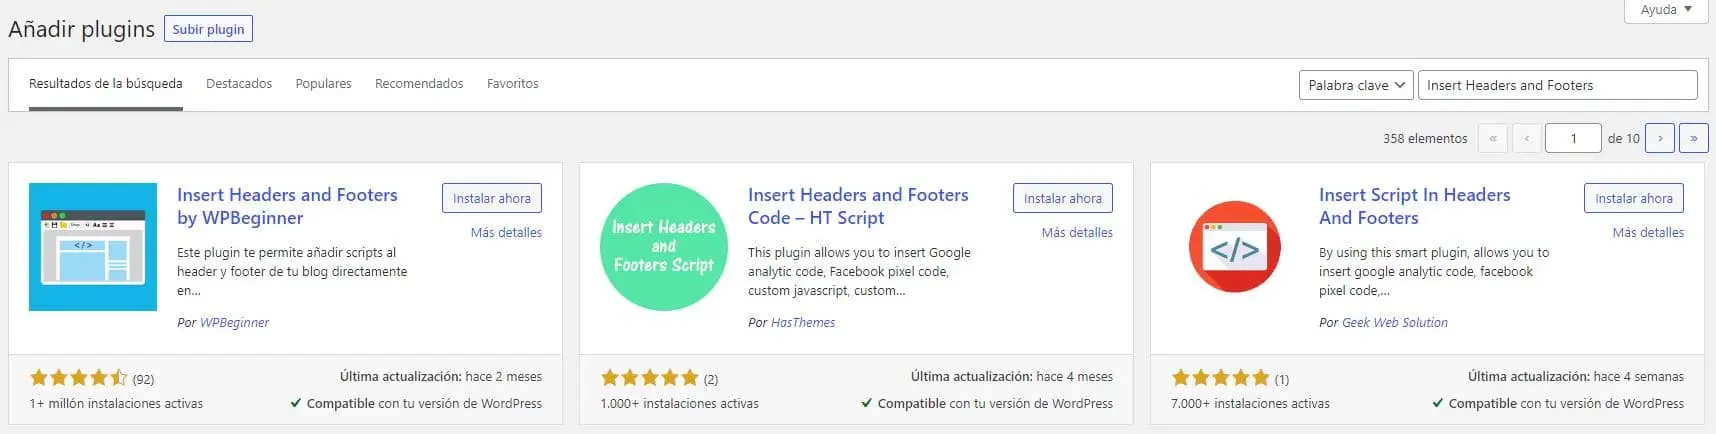This screenshot has height=434, width=1716.
Task: Open the WPBeginner plugin thumbnail icon
Action: 93,247
